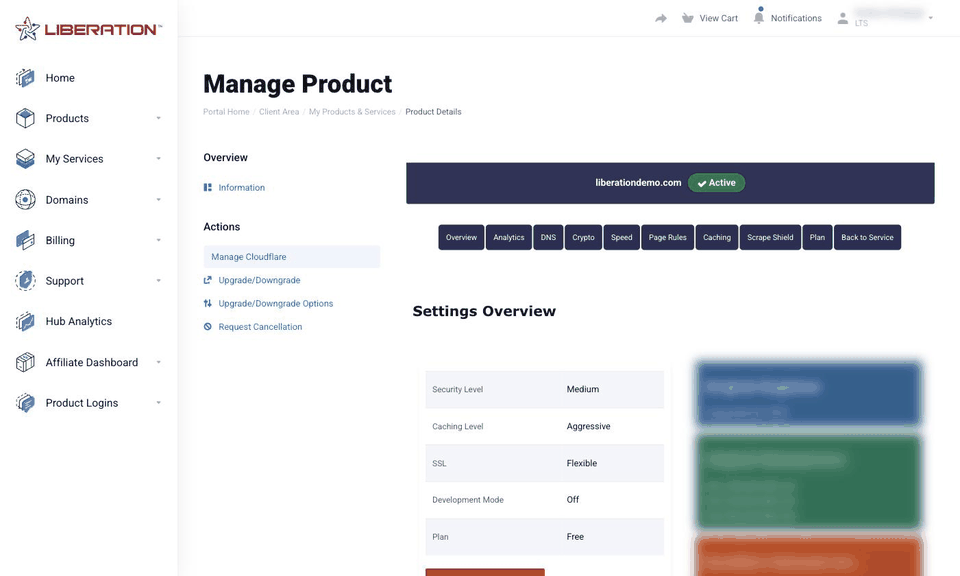Image resolution: width=960 pixels, height=576 pixels.
Task: Click the Information link under Overview
Action: [241, 187]
